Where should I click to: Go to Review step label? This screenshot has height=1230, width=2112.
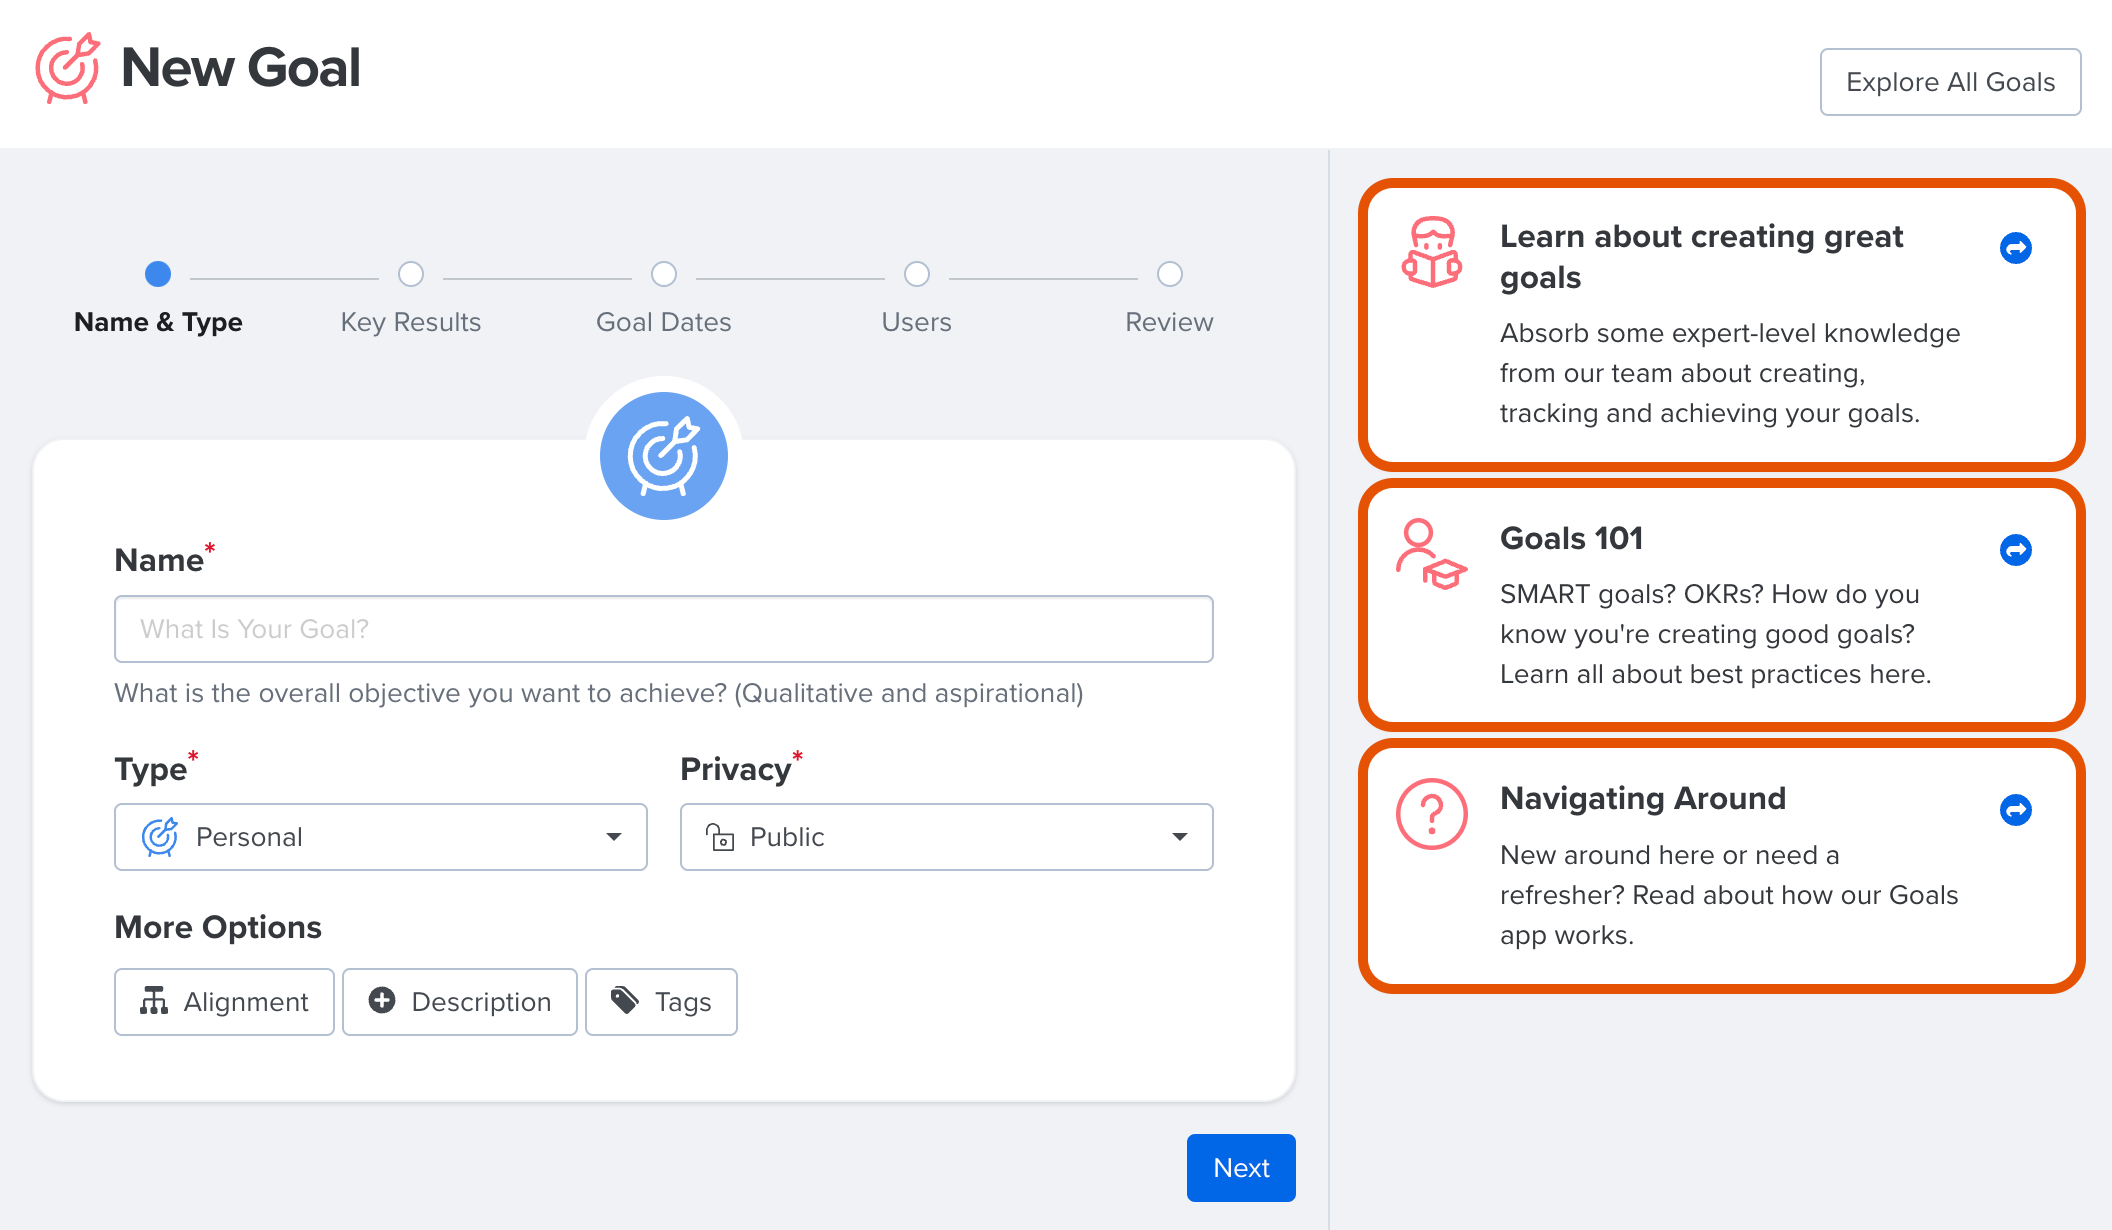[1169, 322]
